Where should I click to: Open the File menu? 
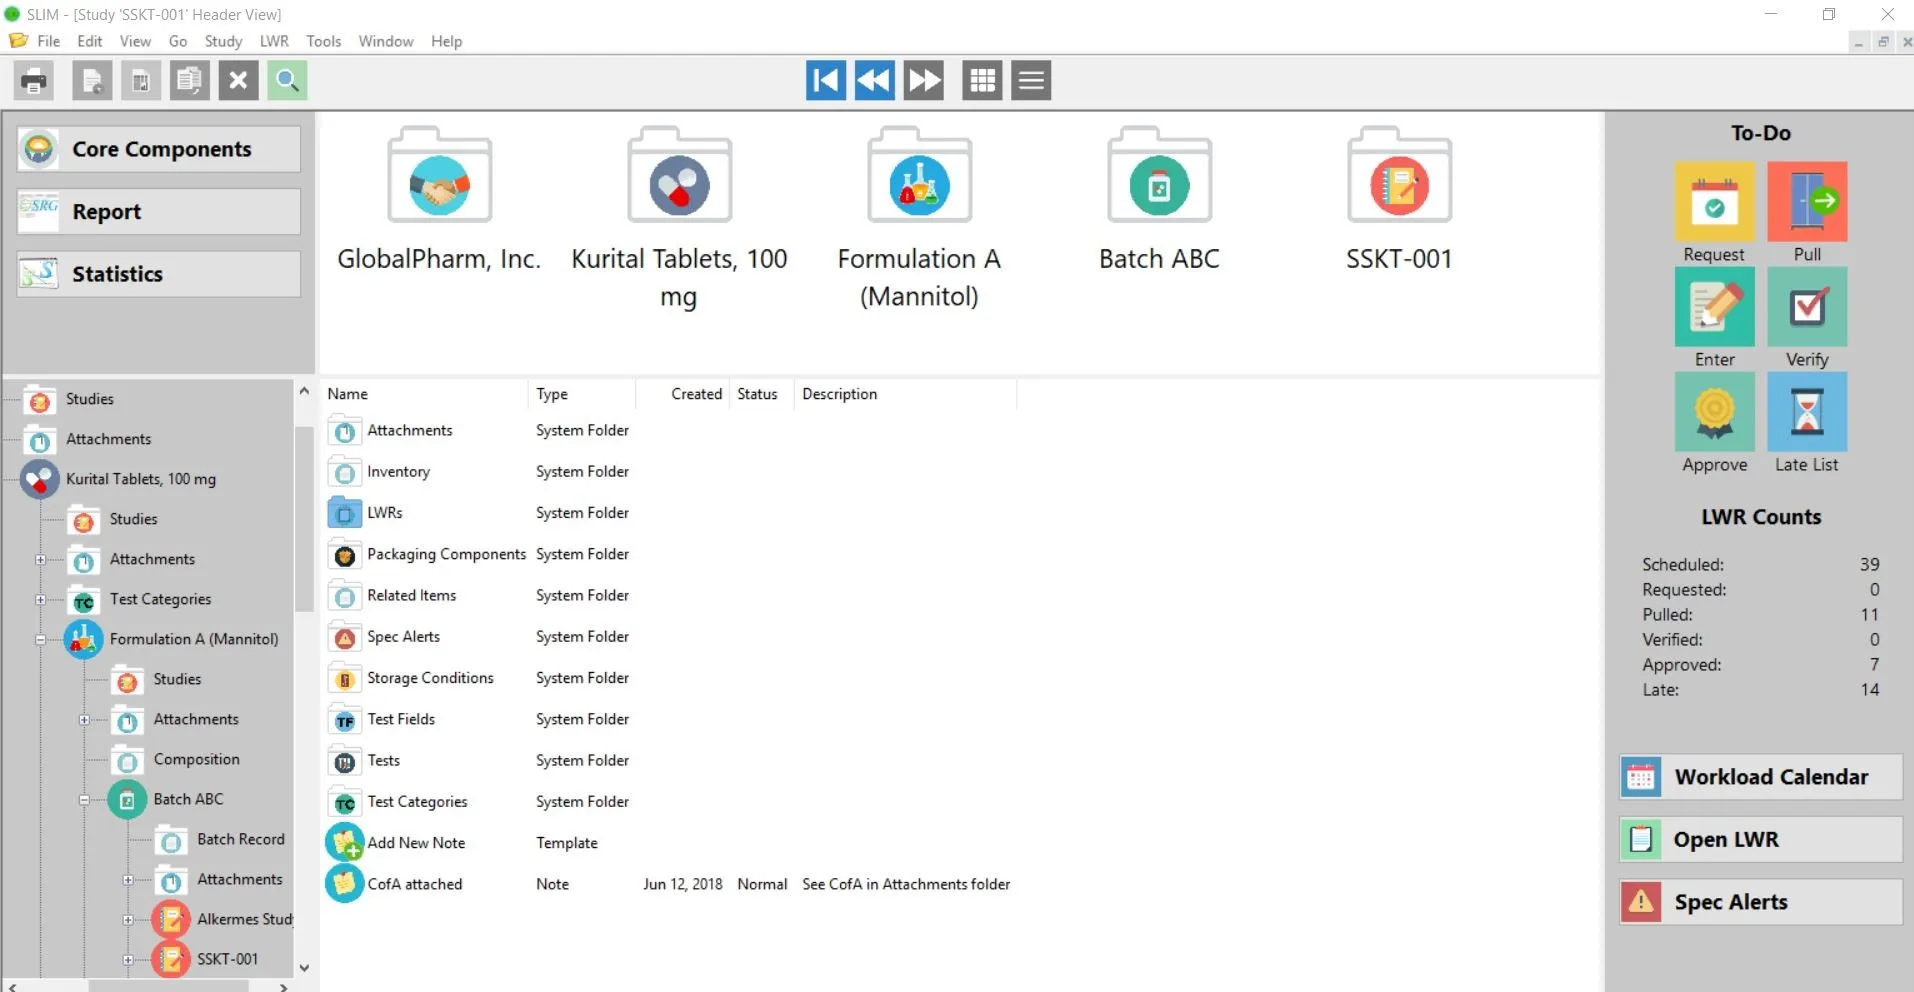coord(48,41)
